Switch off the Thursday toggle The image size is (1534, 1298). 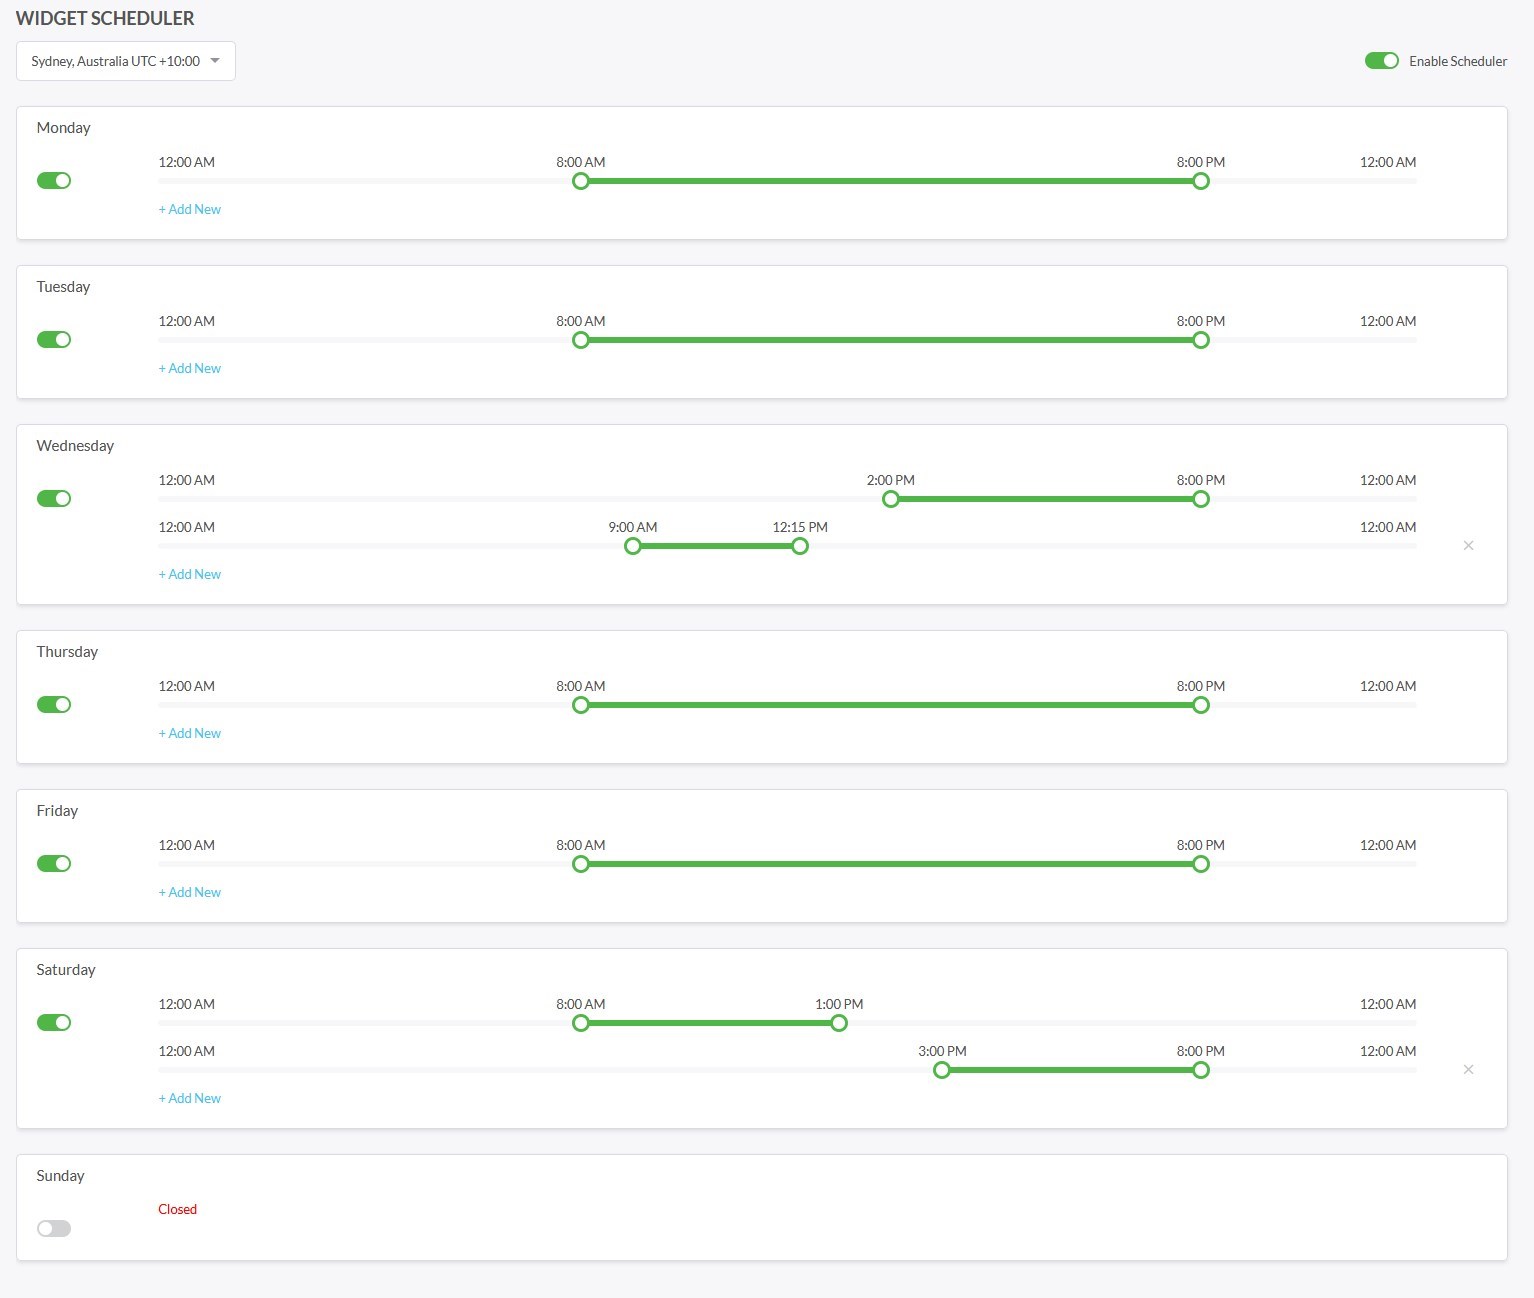54,705
